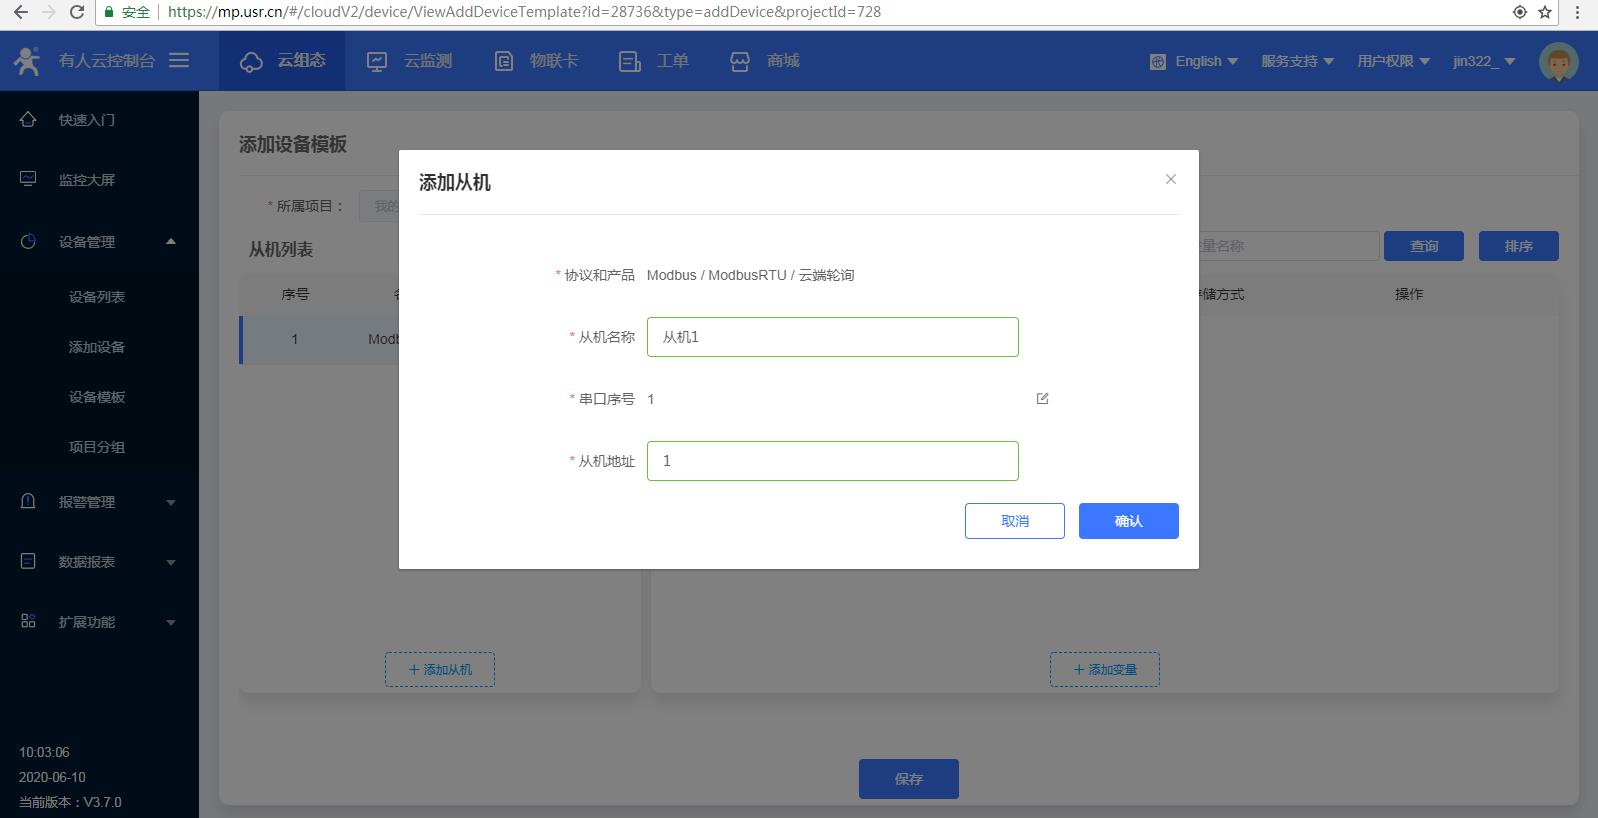
Task: Switch to 云监测 tab
Action: click(x=410, y=61)
